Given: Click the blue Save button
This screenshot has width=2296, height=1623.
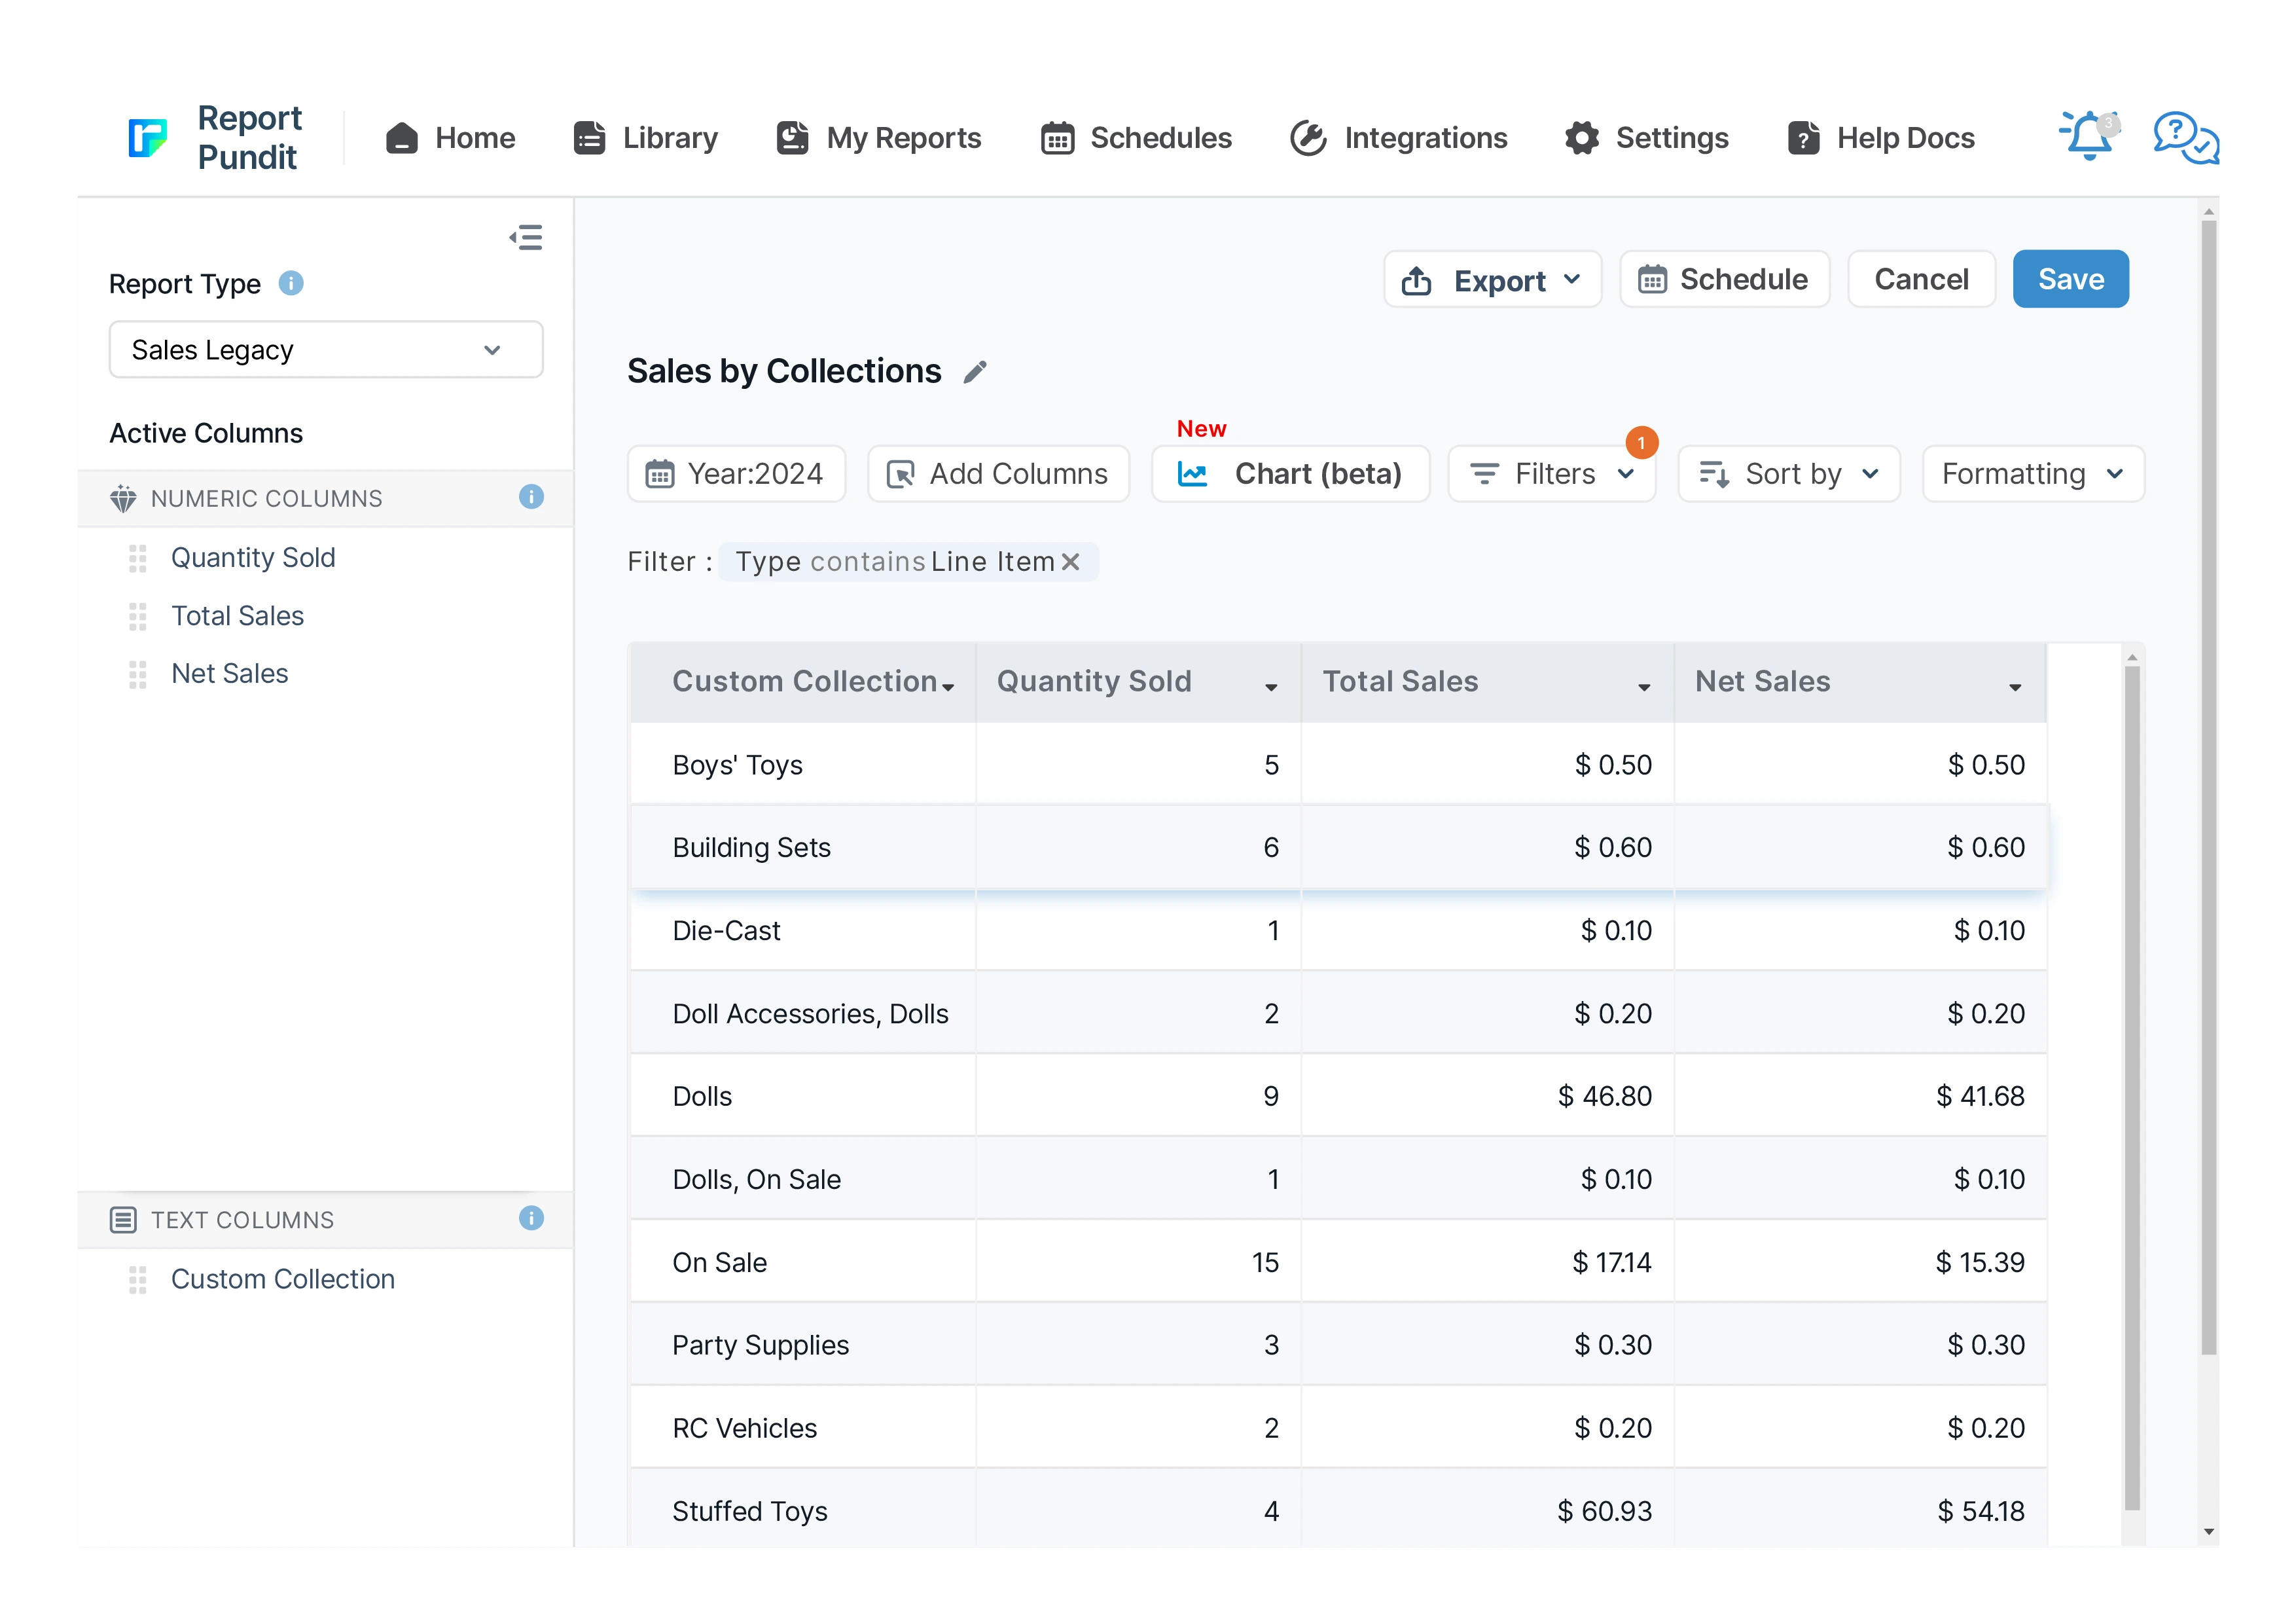Looking at the screenshot, I should coord(2070,279).
